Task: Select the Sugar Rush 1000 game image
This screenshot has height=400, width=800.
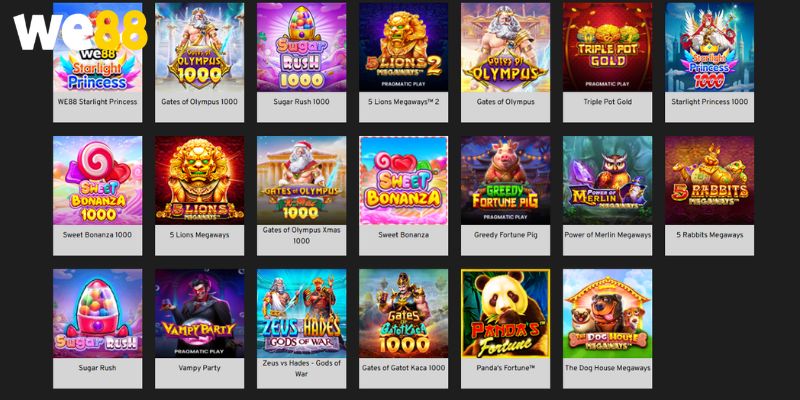Action: click(x=302, y=47)
